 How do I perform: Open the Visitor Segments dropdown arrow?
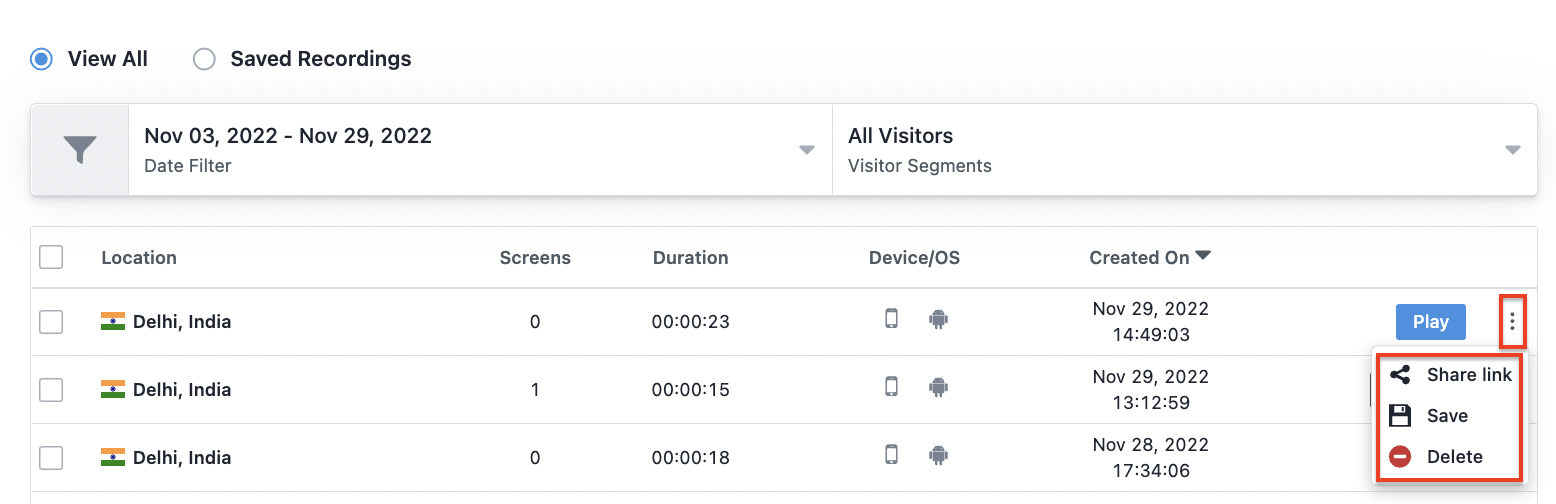point(1513,150)
